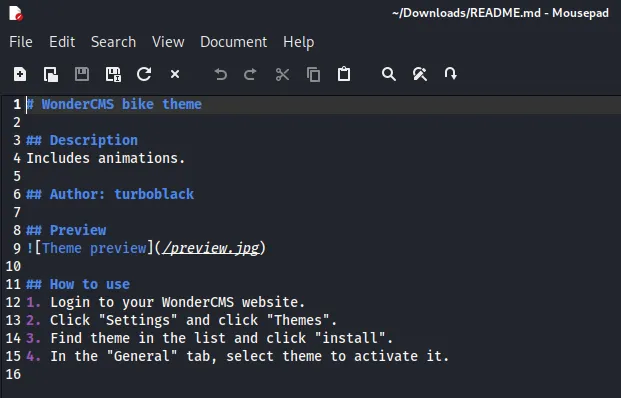621x398 pixels.
Task: Click the '## How to use' heading
Action: point(78,284)
